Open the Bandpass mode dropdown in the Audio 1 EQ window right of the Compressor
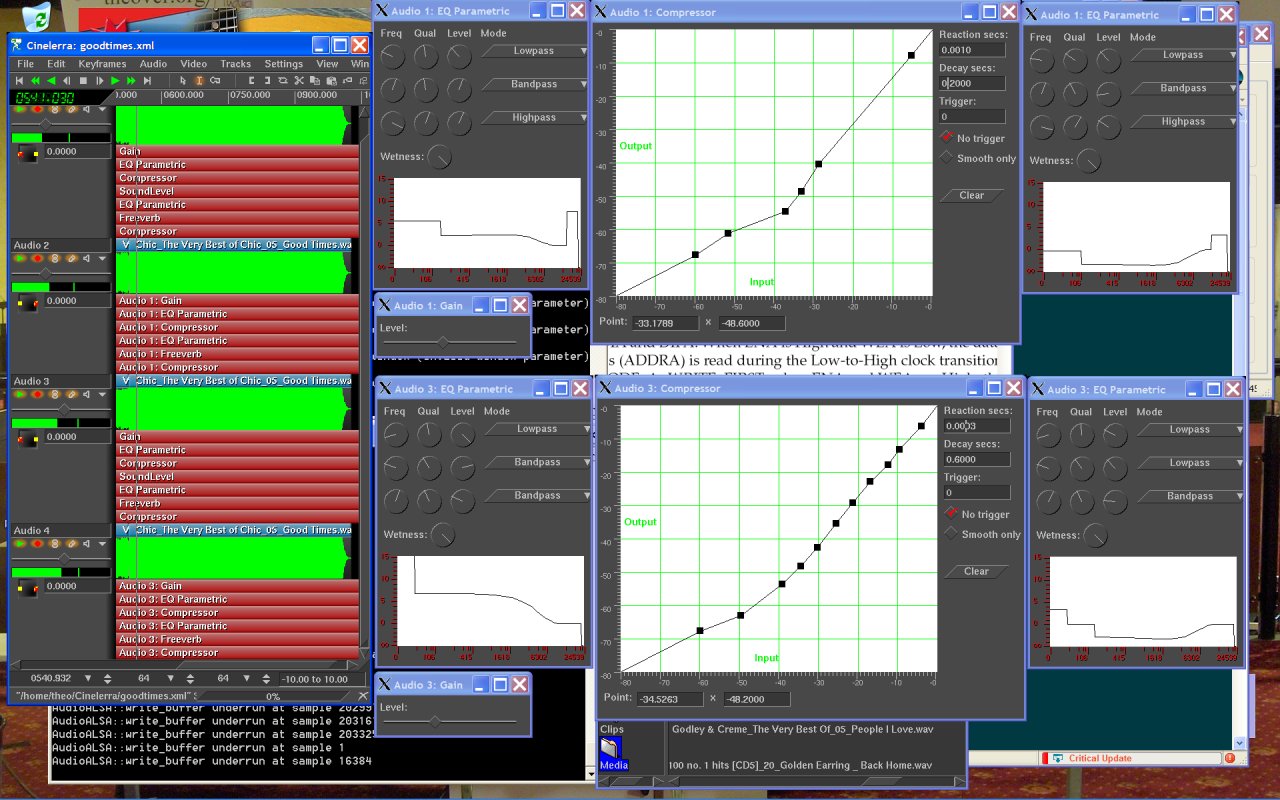 [1183, 88]
